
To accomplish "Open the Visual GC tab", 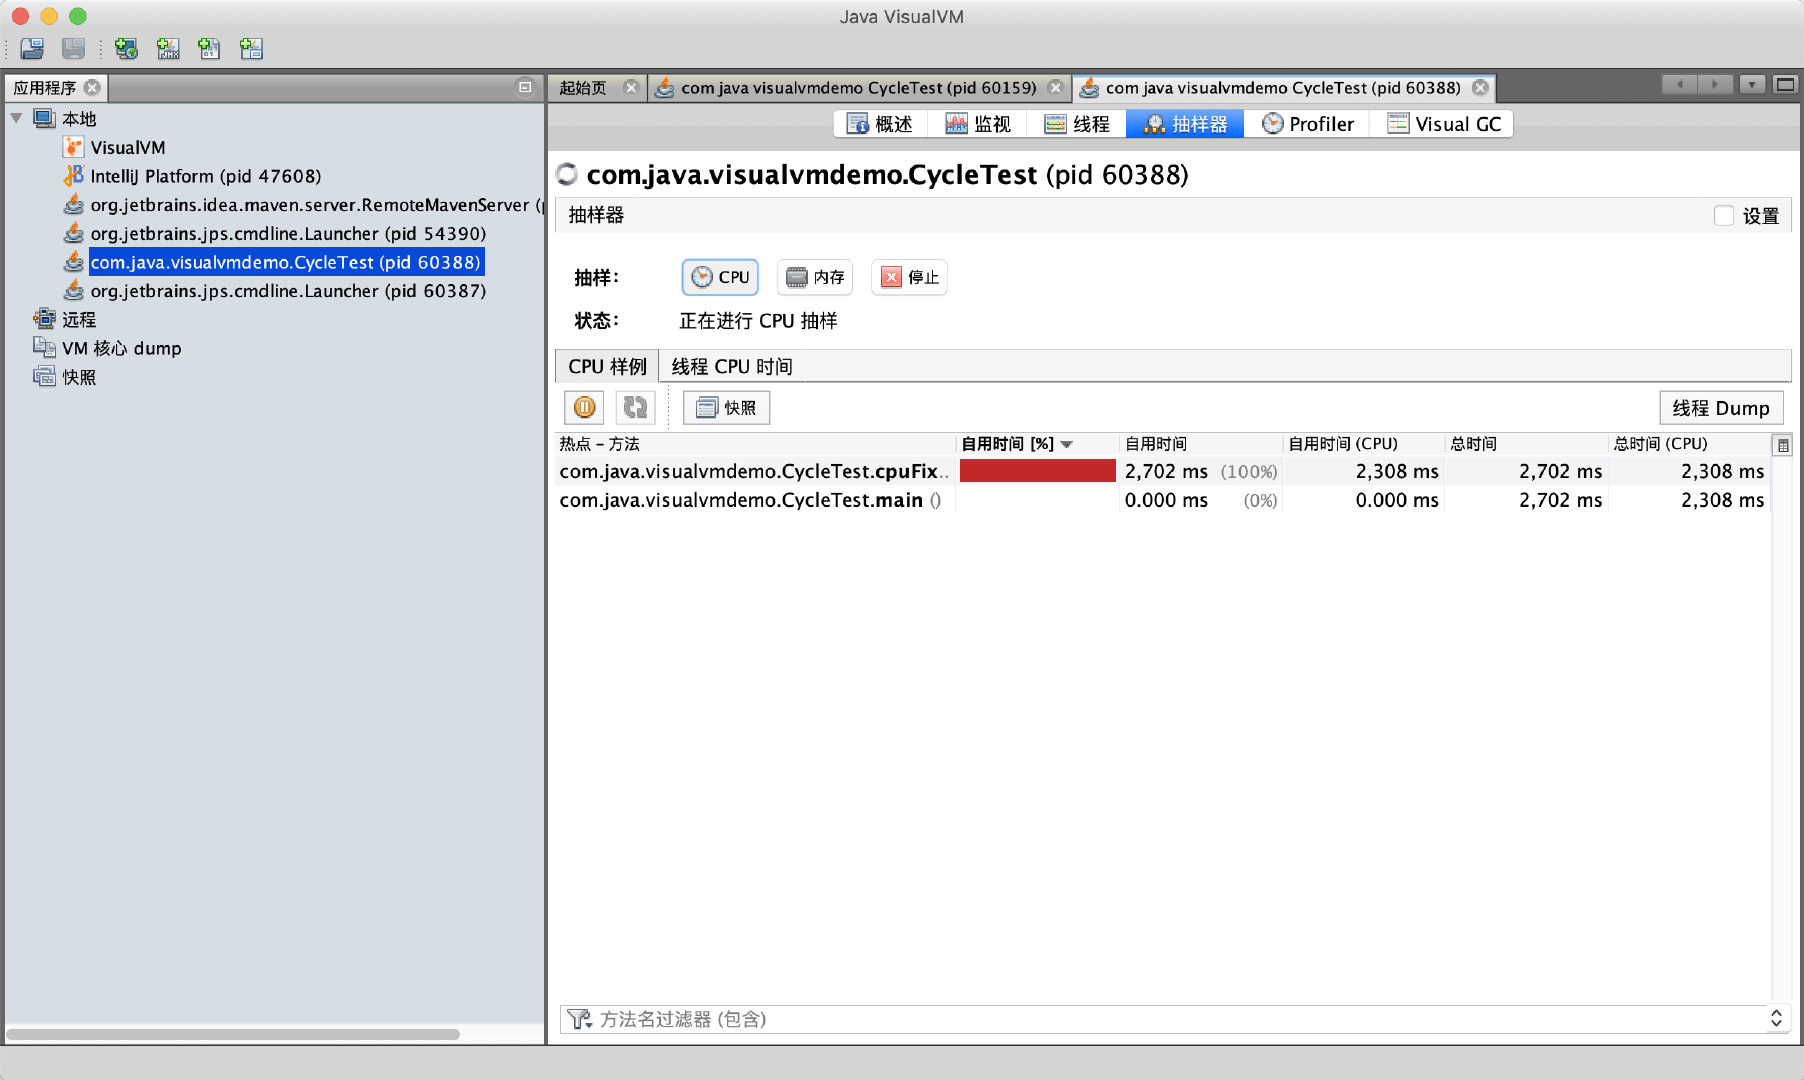I will [1444, 124].
